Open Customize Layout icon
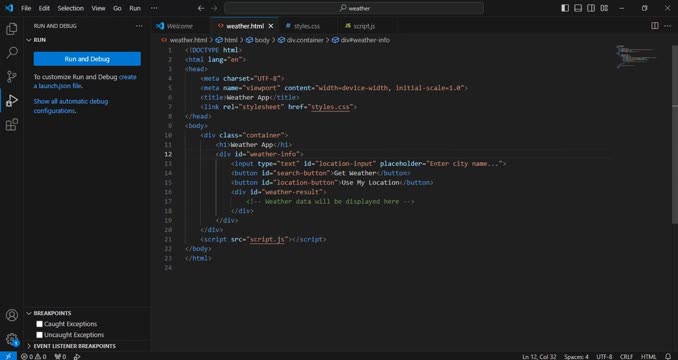The image size is (678, 360). pos(604,8)
